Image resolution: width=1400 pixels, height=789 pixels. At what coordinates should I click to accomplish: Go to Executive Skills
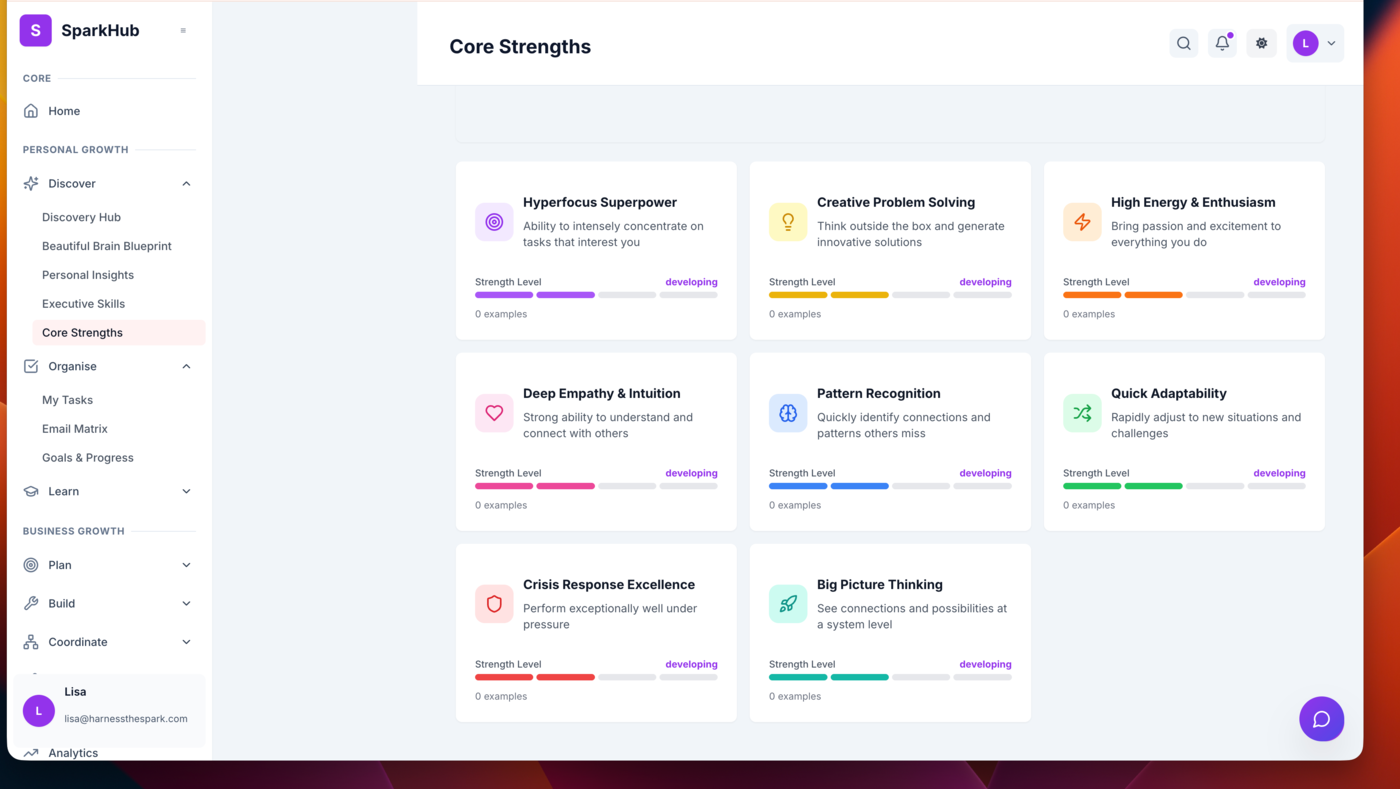pyautogui.click(x=83, y=304)
